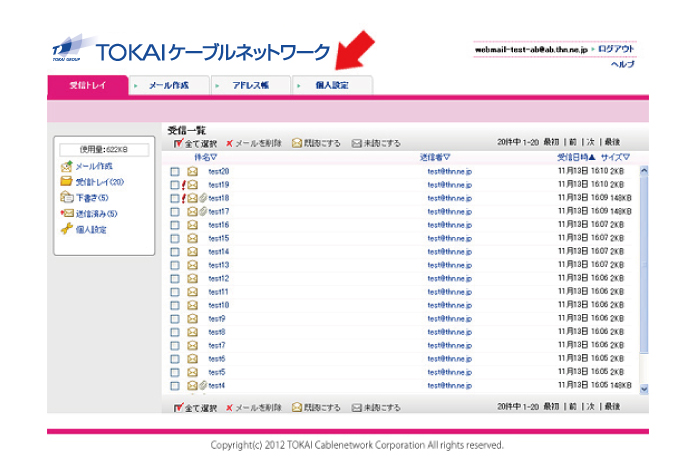This screenshot has width=700, height=465.
Task: Check the box for test10
Action: point(175,305)
